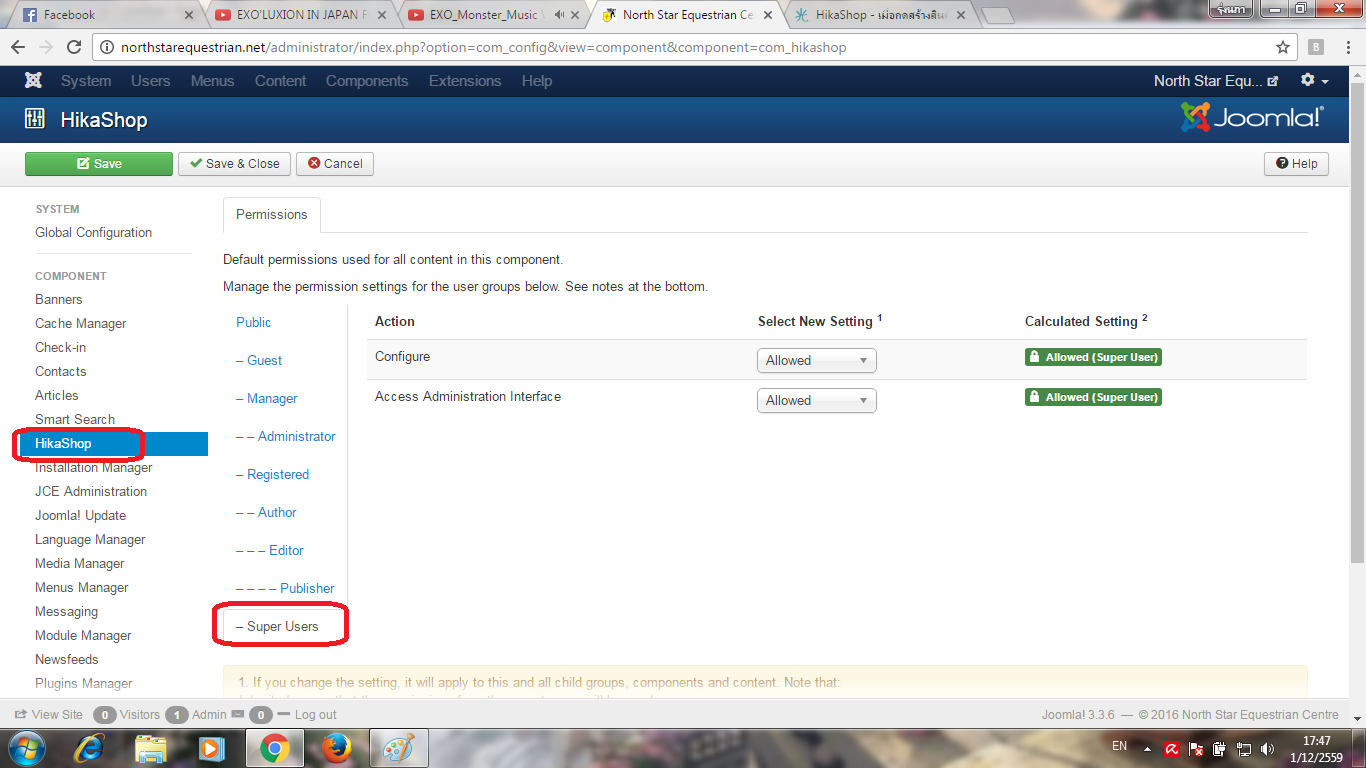This screenshot has height=768, width=1366.
Task: Click the bookmark star in address bar
Action: [1283, 47]
